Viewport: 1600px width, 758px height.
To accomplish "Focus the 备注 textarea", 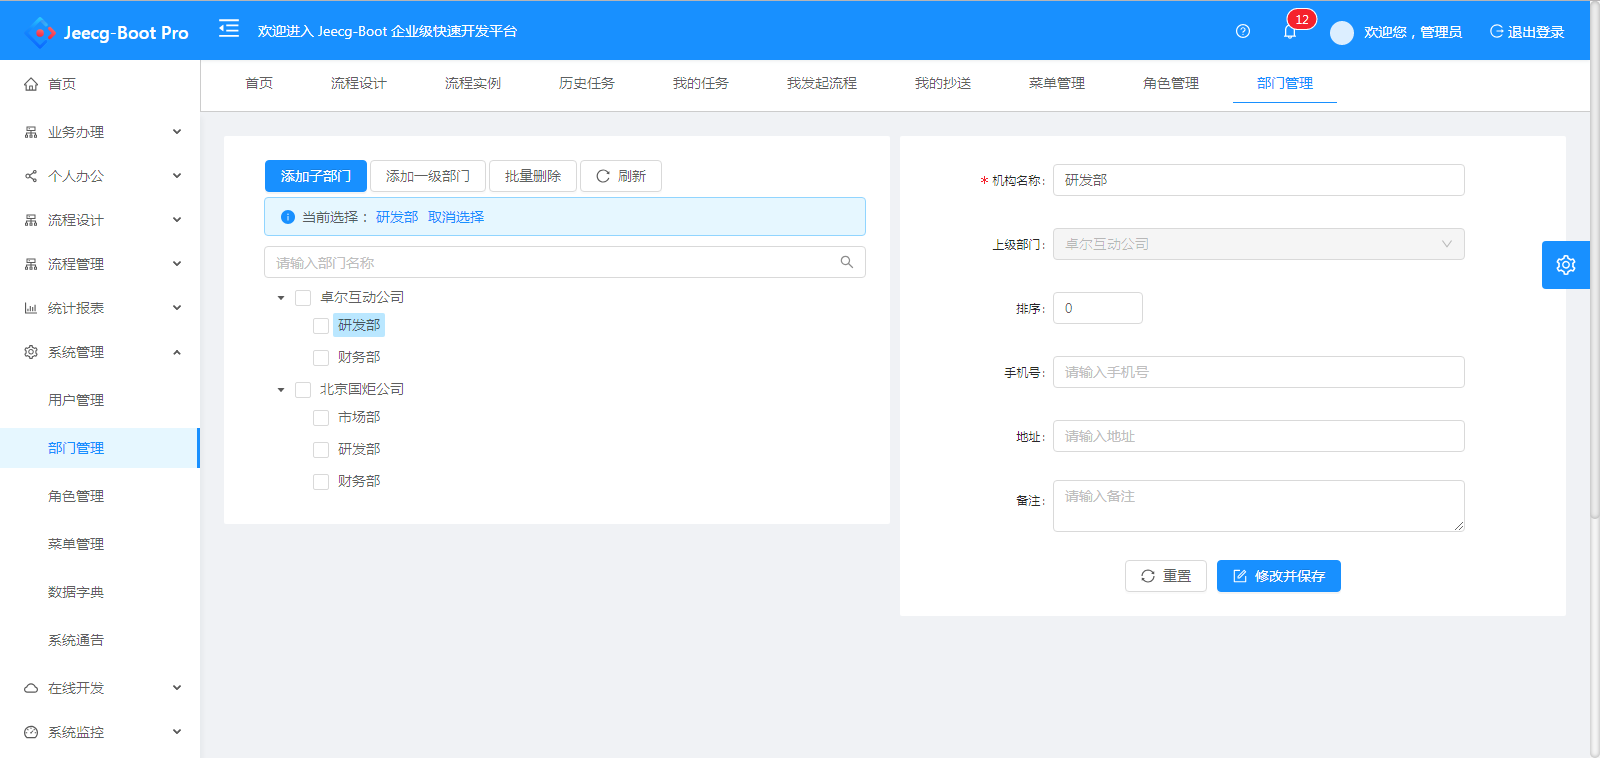I will (1258, 506).
